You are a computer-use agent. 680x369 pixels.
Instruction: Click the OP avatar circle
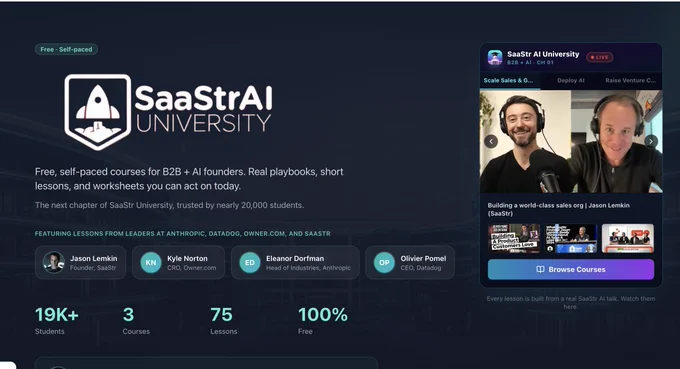tap(384, 262)
